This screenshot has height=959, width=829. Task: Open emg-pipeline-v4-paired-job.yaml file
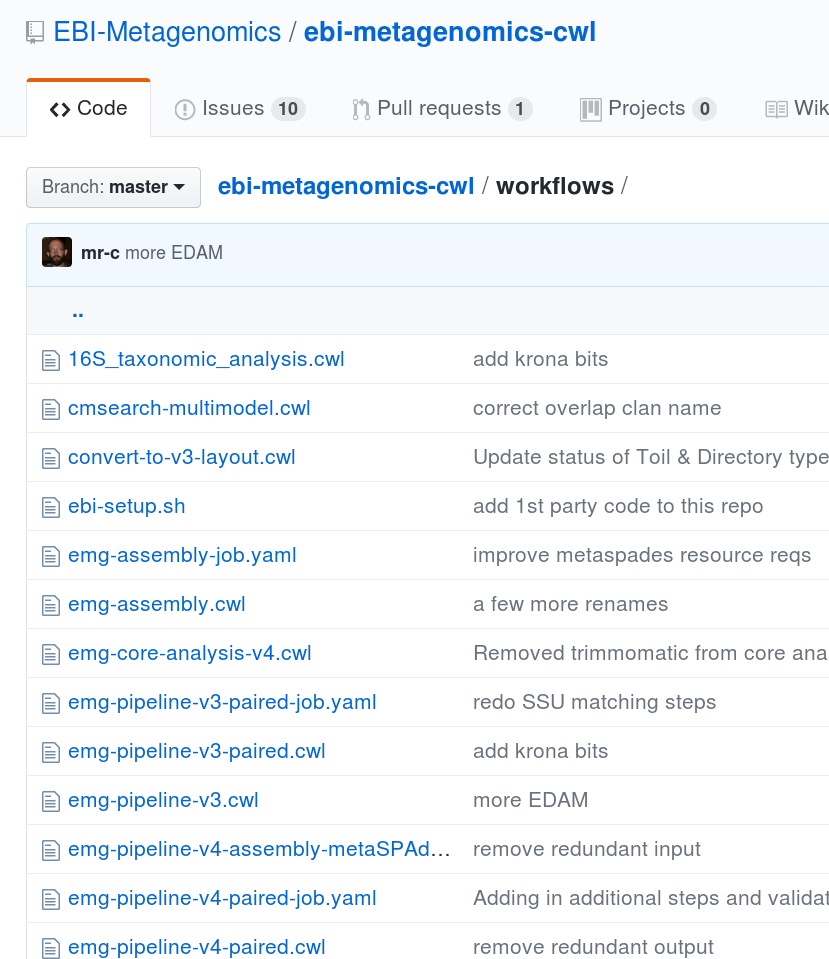(222, 898)
